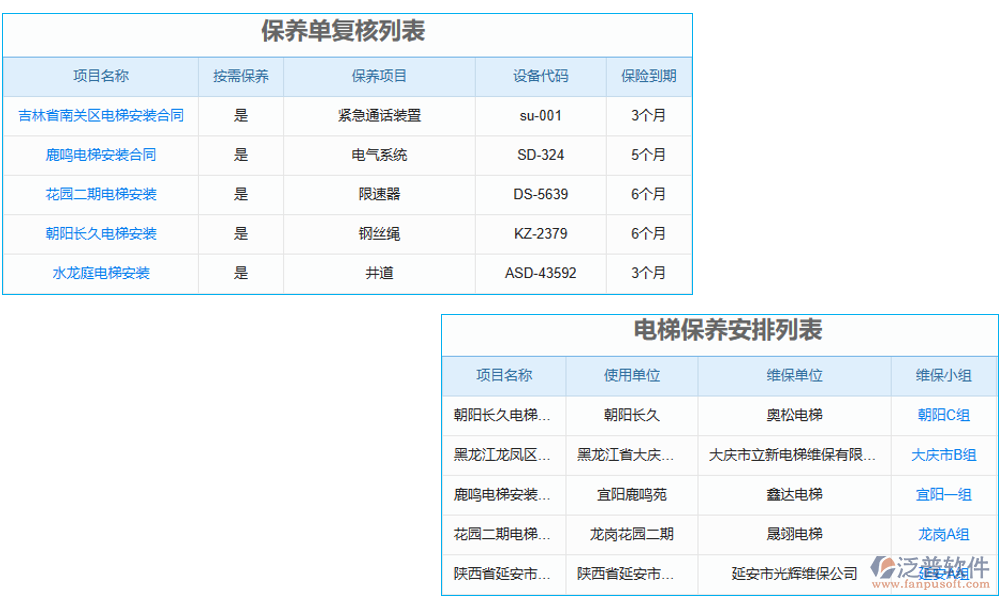The height and width of the screenshot is (600, 1000).
Task: Open the 水龙庭电梯安装 project link
Action: coord(100,273)
